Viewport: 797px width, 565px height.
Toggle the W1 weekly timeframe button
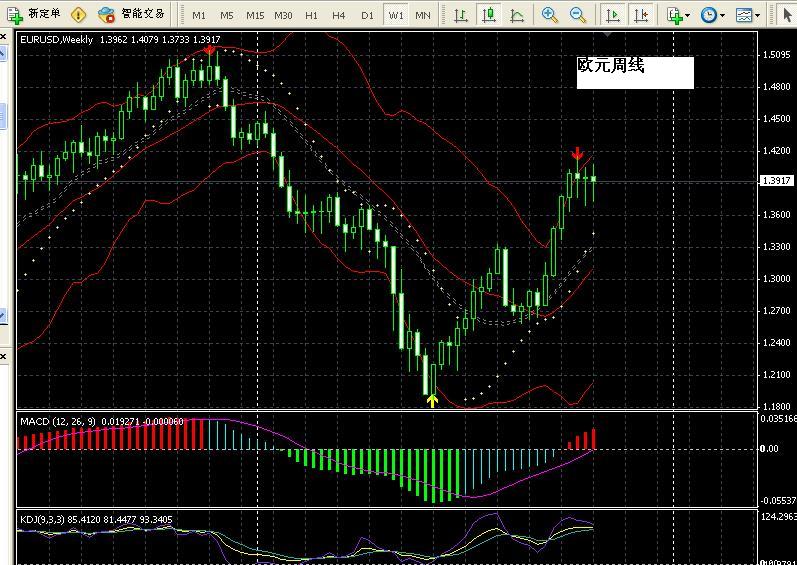coord(396,15)
